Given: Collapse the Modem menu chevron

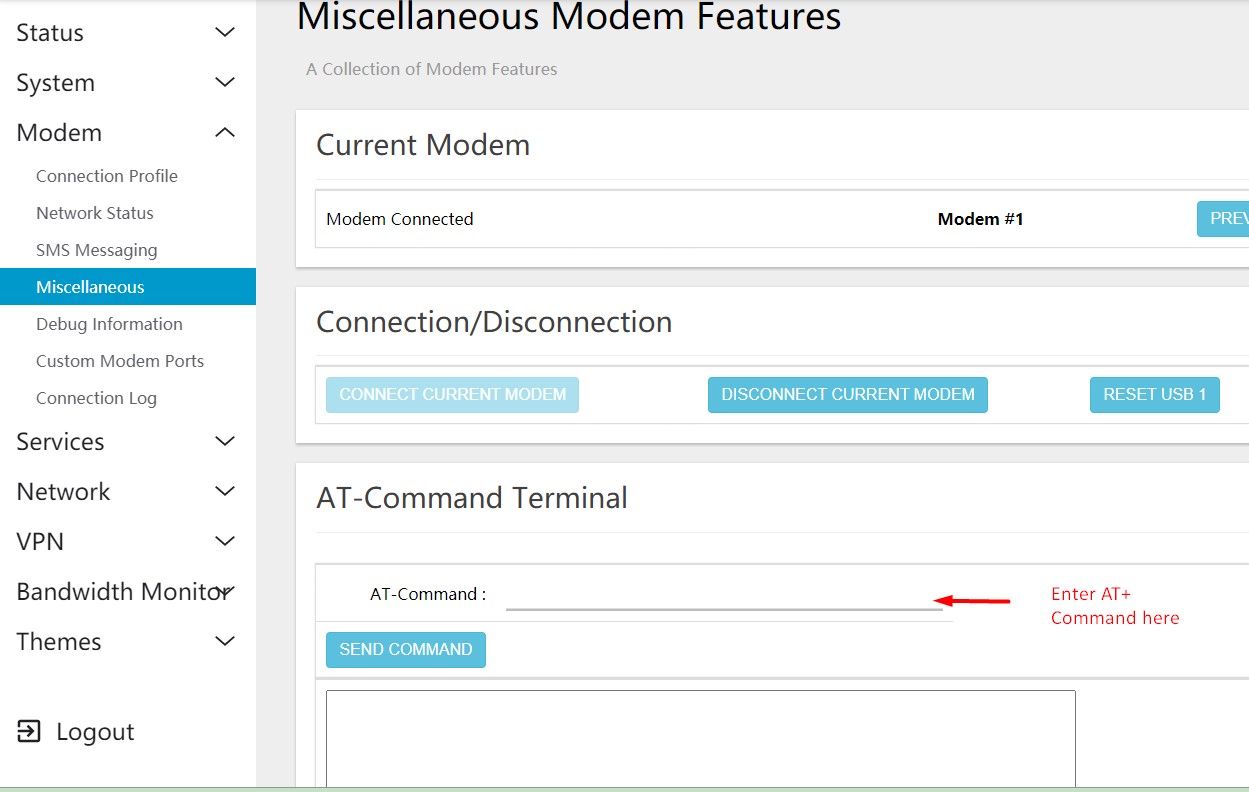Looking at the screenshot, I should (225, 132).
